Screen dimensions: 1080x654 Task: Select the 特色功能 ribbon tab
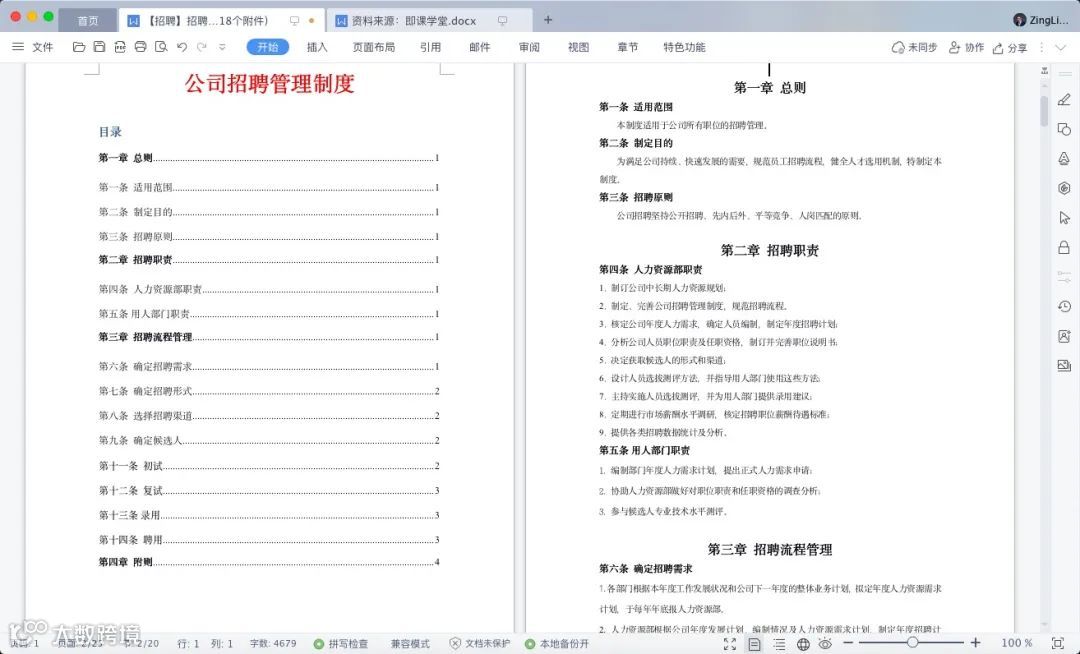pos(684,47)
